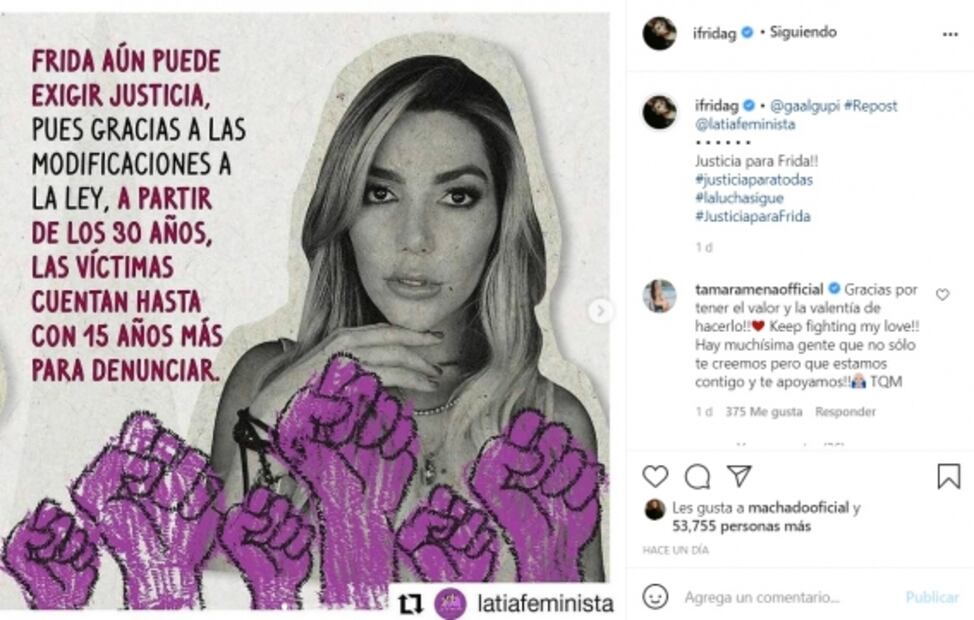The image size is (974, 620).
Task: Like tamaramenaofficial's comment heart
Action: [942, 294]
